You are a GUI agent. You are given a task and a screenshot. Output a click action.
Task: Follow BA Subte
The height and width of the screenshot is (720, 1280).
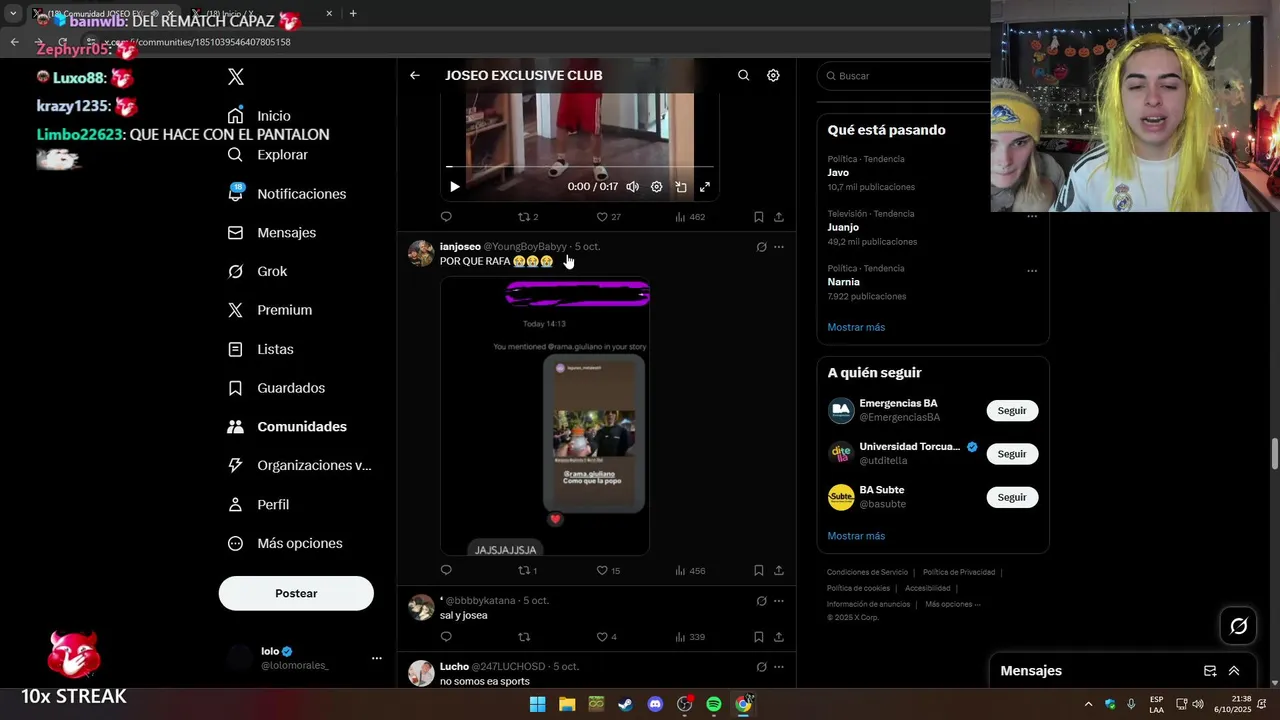[1012, 497]
